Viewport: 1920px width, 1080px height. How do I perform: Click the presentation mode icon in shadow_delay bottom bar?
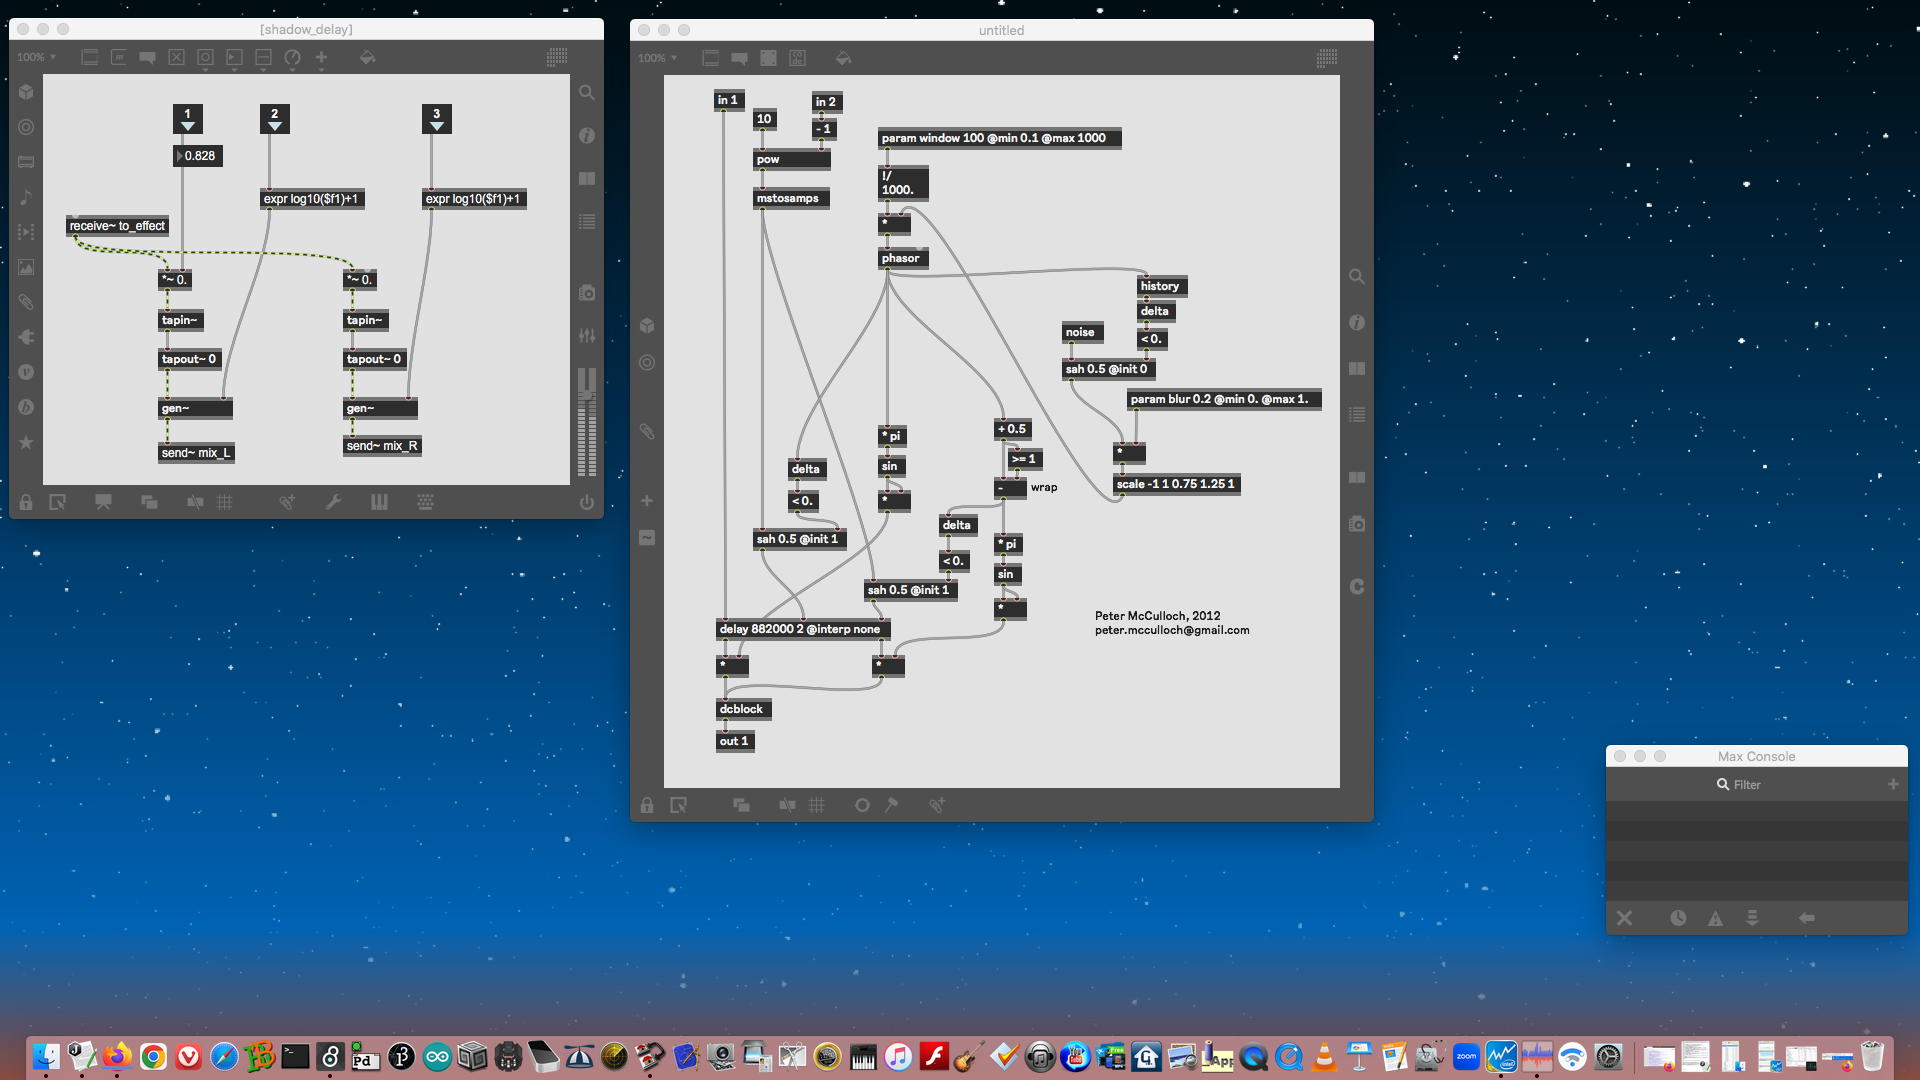click(103, 503)
